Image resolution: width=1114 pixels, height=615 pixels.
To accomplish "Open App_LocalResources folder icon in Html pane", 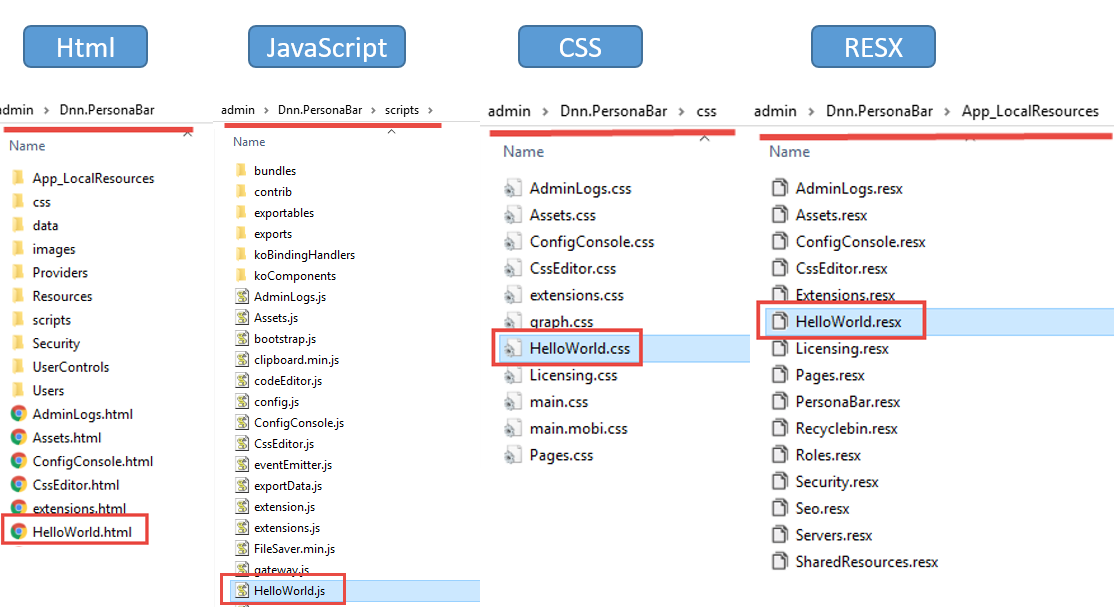I will point(18,178).
